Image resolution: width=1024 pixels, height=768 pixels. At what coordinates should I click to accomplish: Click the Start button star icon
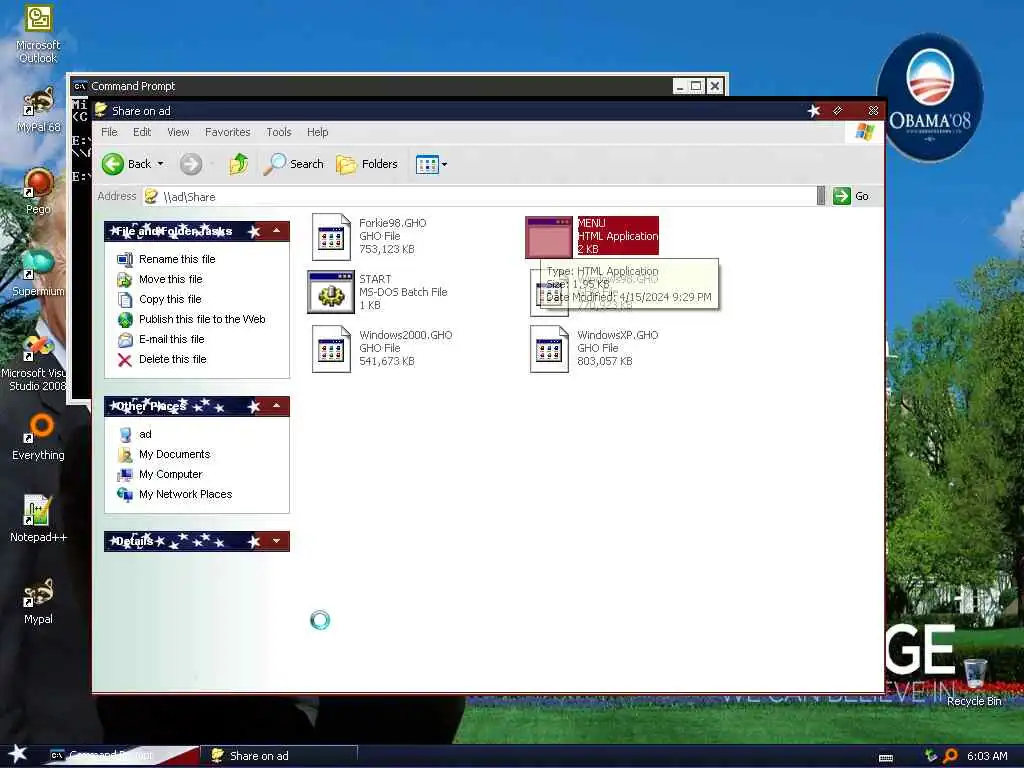click(x=18, y=754)
